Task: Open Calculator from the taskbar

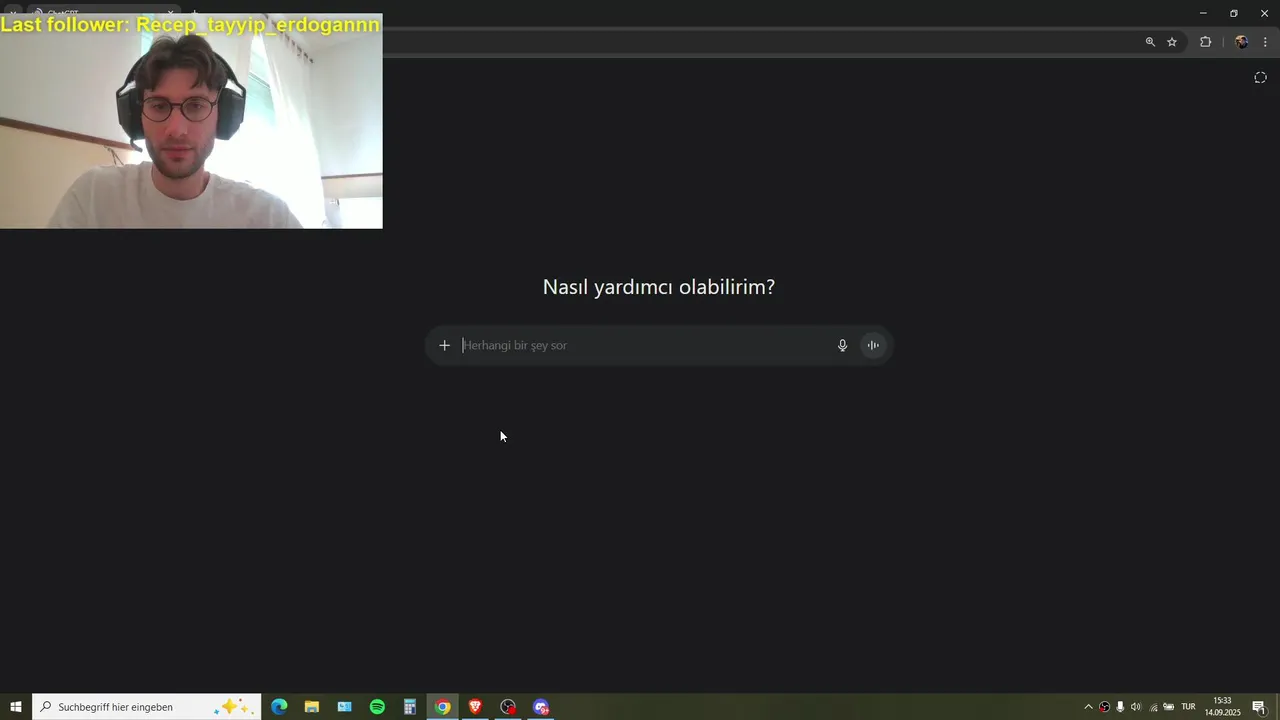Action: click(410, 707)
